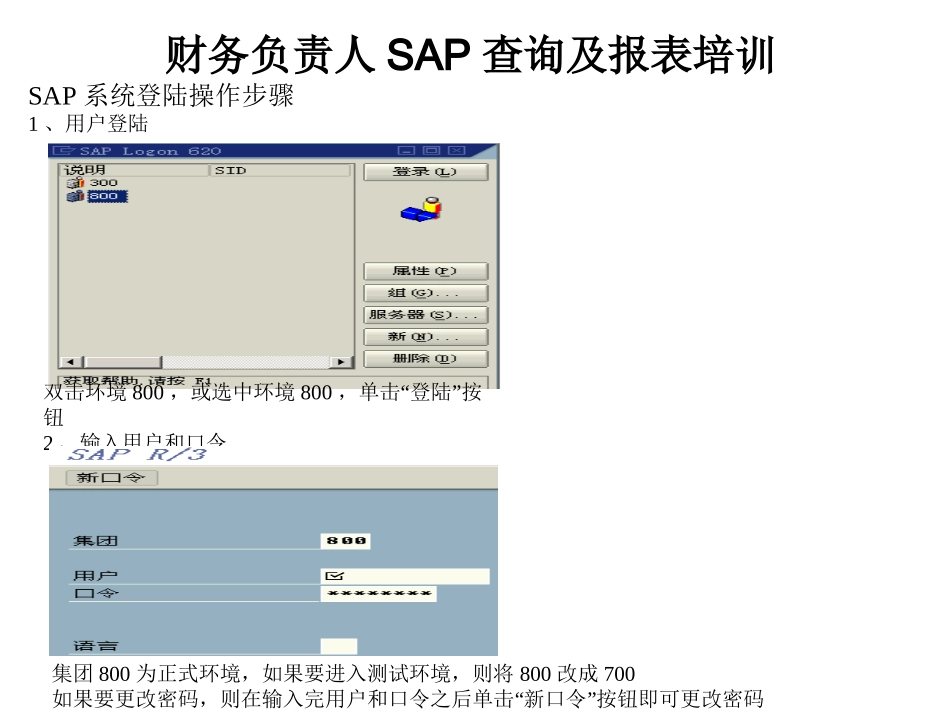Click the 集团 client field showing 800

tap(345, 541)
